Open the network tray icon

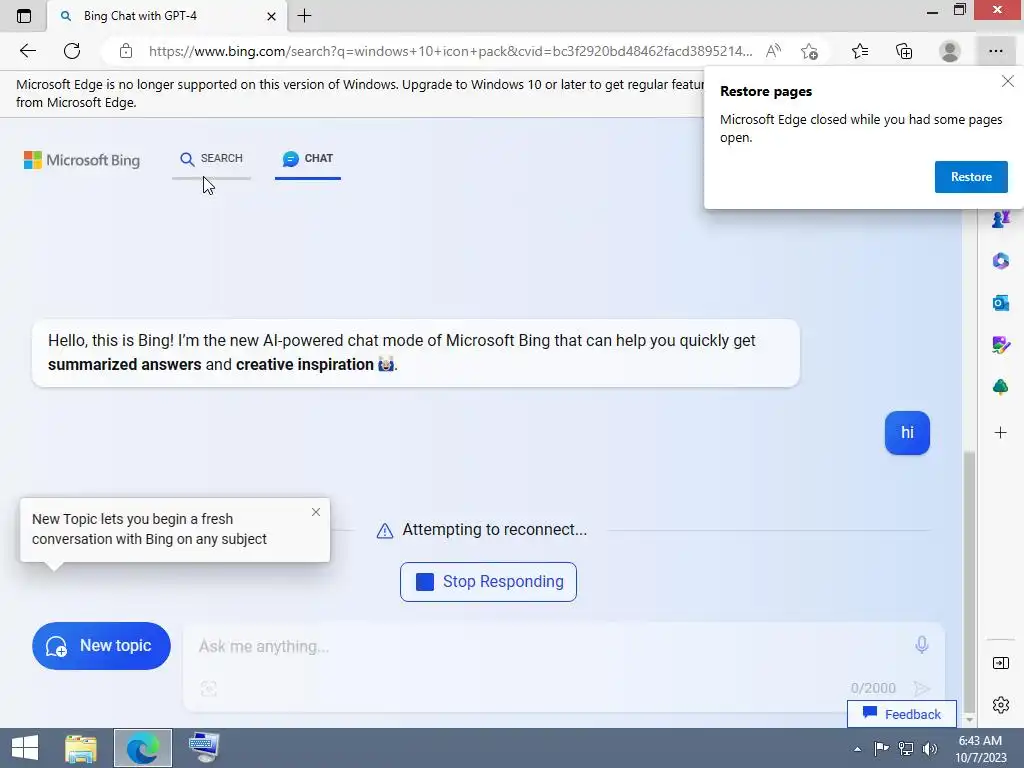(x=906, y=748)
